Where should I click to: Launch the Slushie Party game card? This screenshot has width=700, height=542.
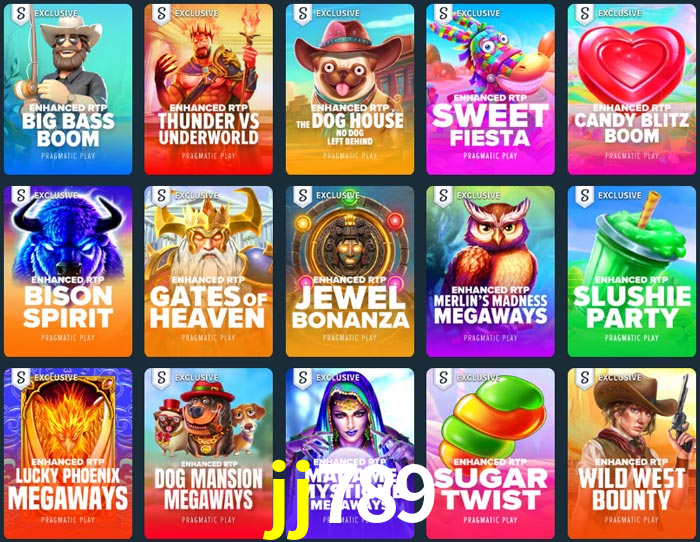tap(632, 271)
